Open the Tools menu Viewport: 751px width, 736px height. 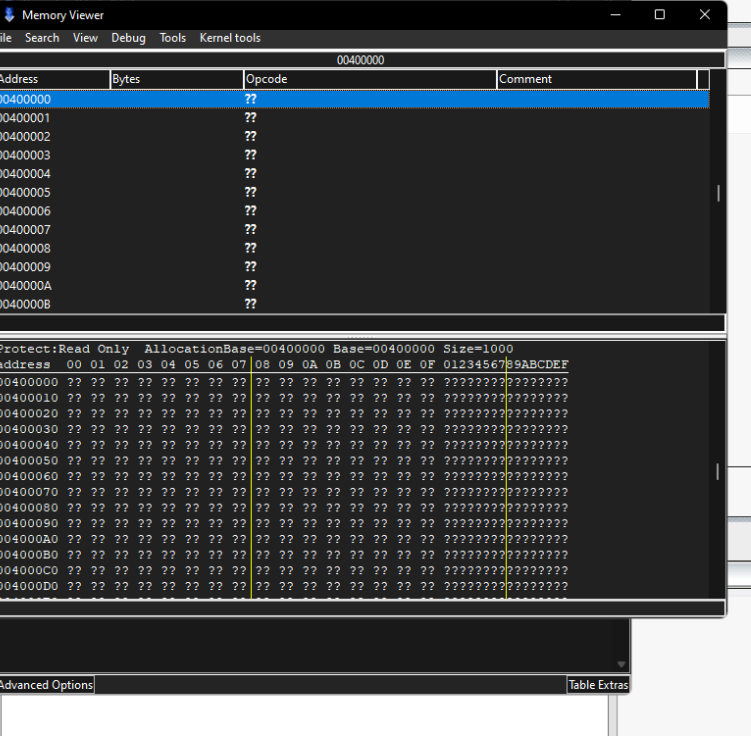click(173, 38)
